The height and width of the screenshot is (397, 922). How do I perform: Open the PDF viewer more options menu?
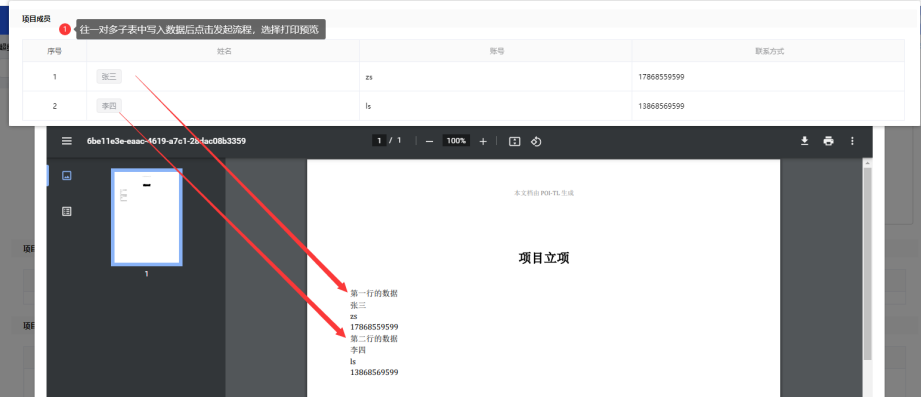pyautogui.click(x=853, y=141)
